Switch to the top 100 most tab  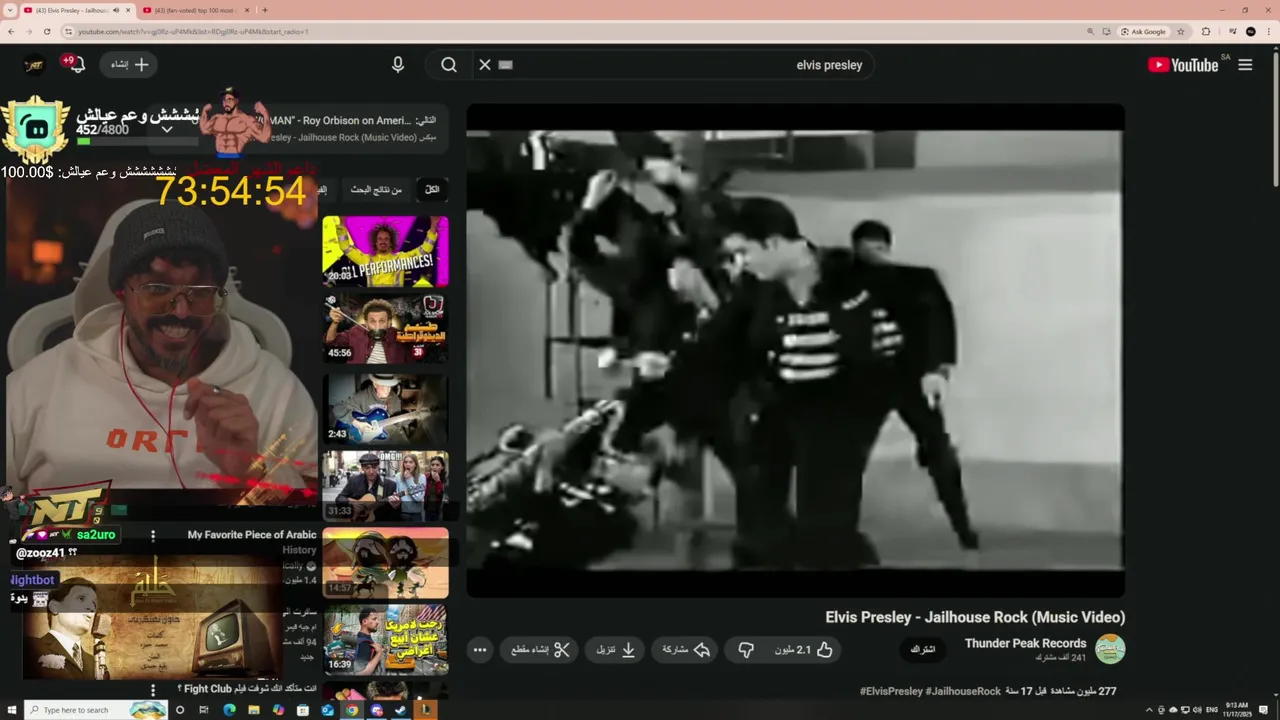coord(195,10)
